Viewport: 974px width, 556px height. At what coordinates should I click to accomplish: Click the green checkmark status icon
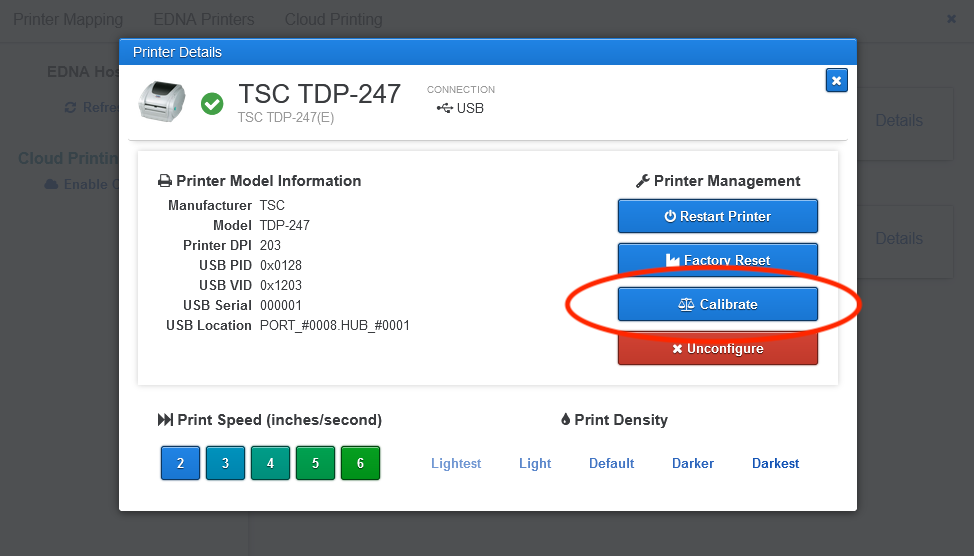[212, 103]
